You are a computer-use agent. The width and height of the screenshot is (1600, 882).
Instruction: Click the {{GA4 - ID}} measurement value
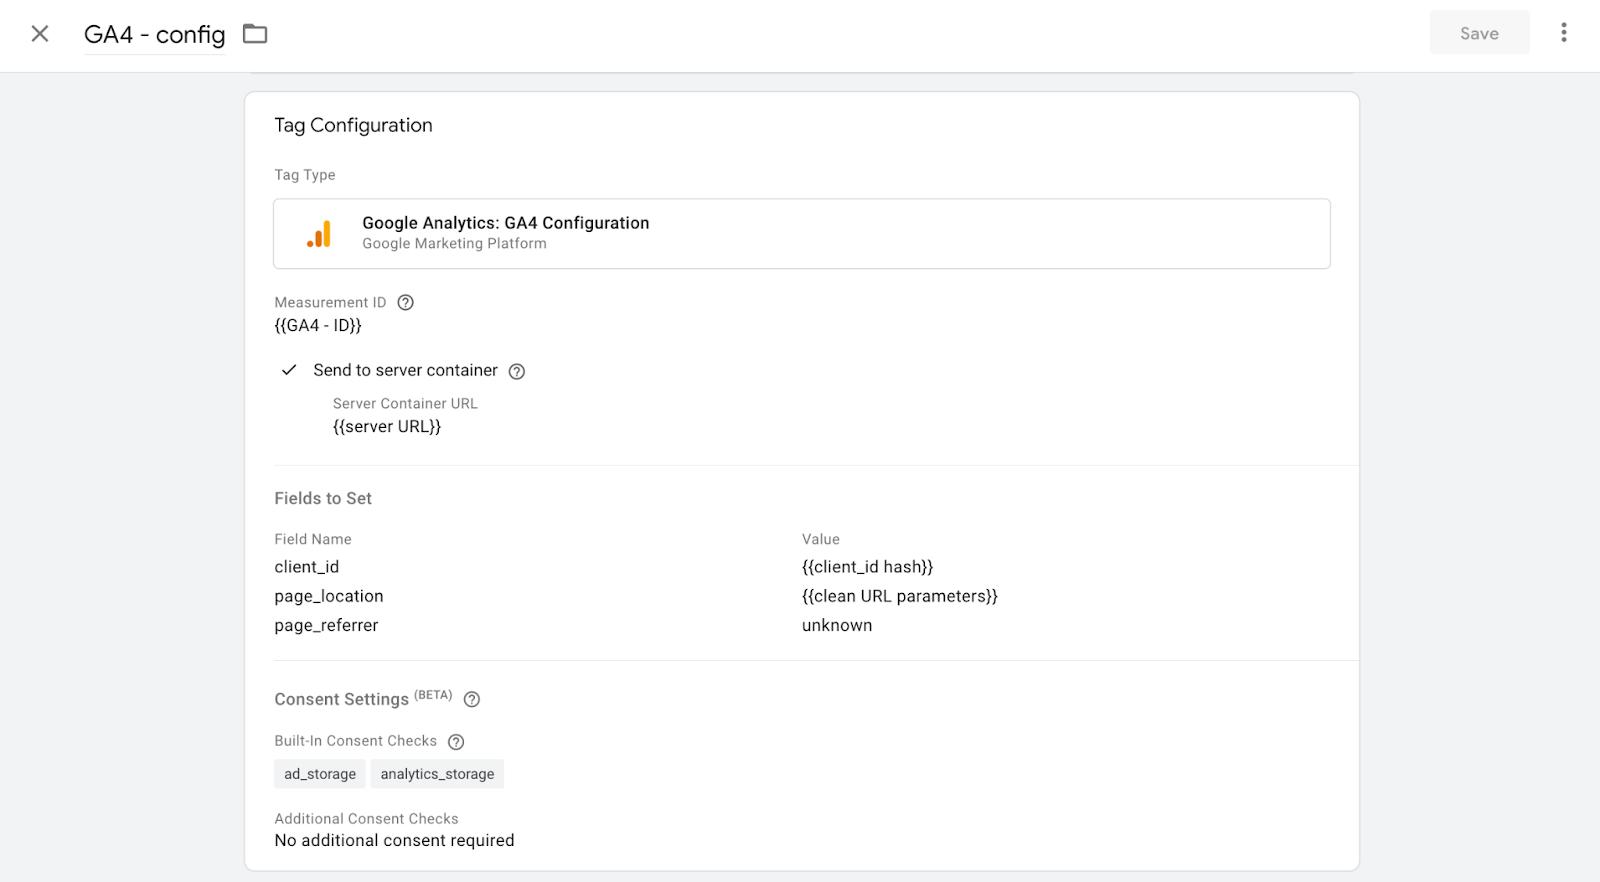(x=318, y=325)
